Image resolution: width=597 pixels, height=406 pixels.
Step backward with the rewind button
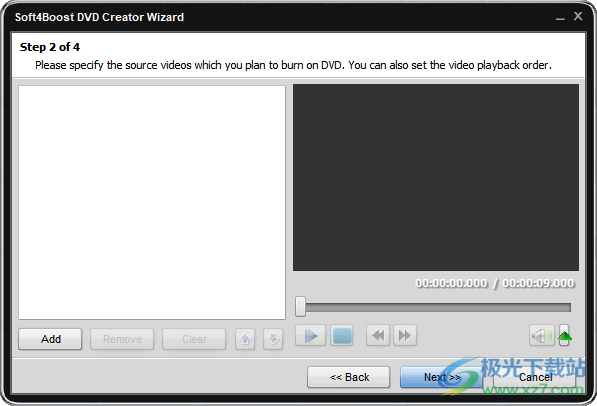378,336
